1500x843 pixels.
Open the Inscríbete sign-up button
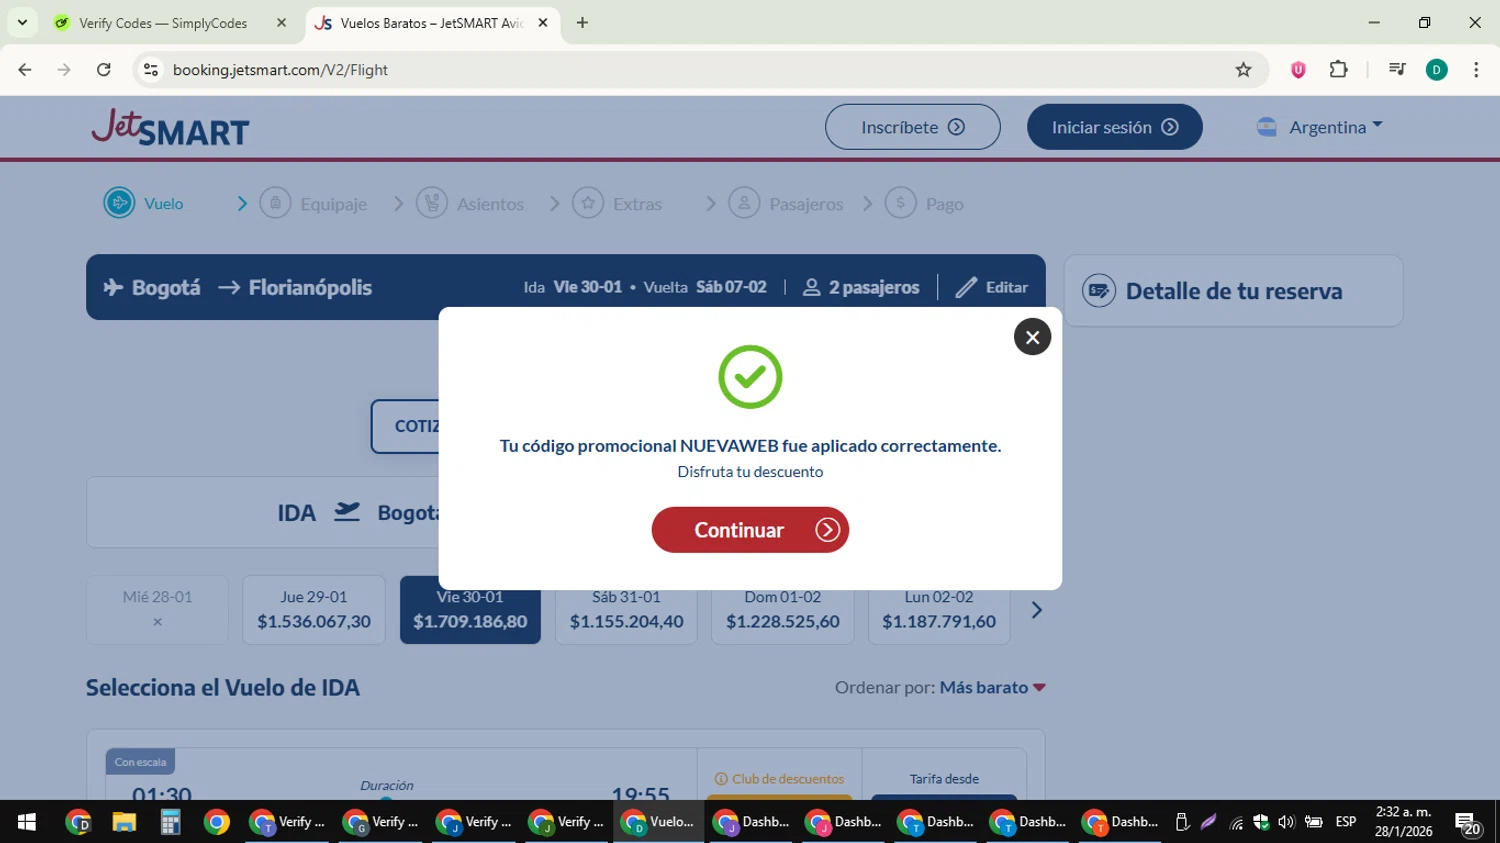(912, 127)
